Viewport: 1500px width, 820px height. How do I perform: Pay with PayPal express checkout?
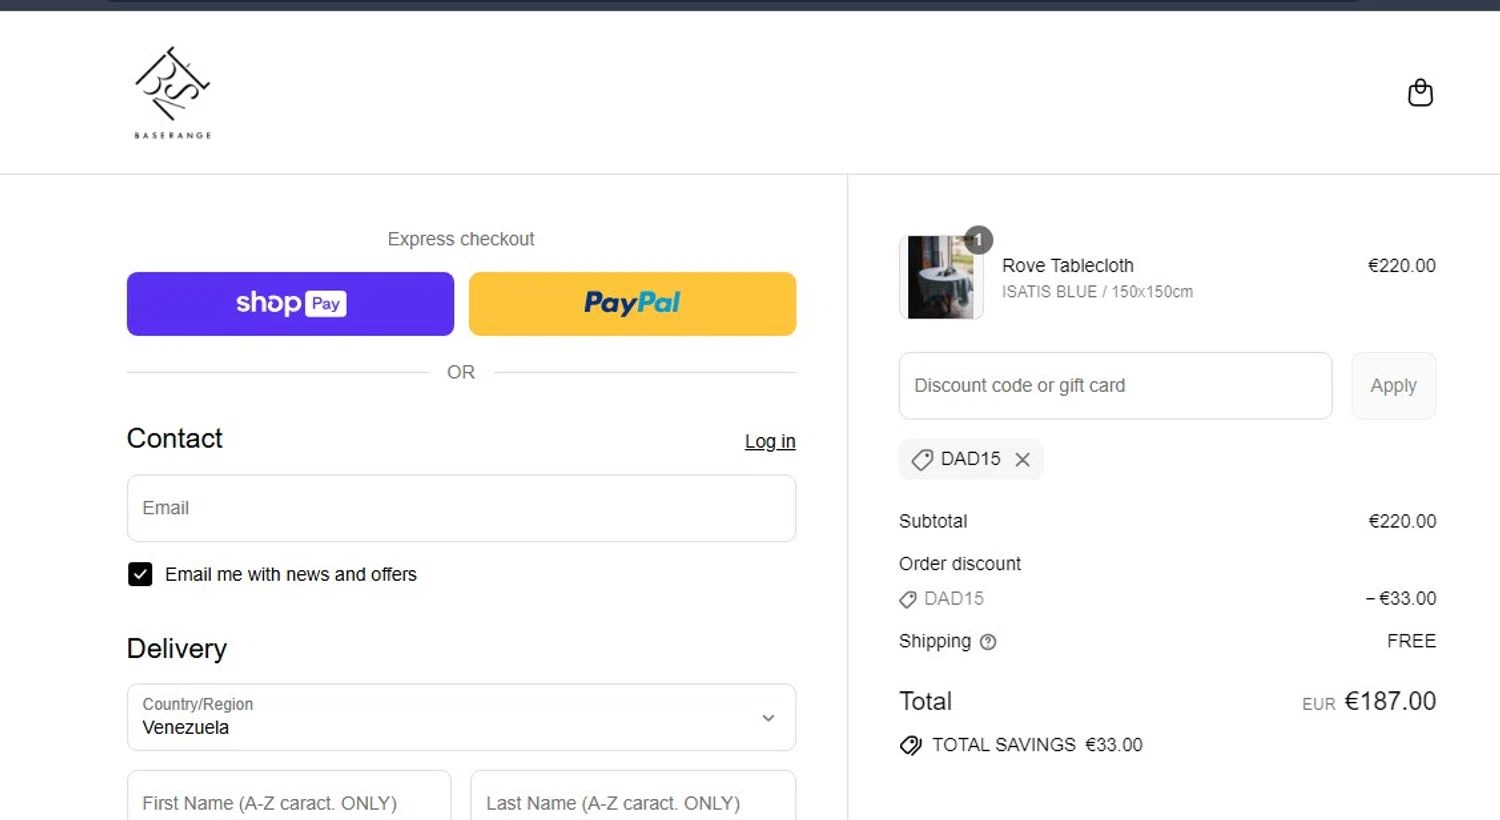632,304
